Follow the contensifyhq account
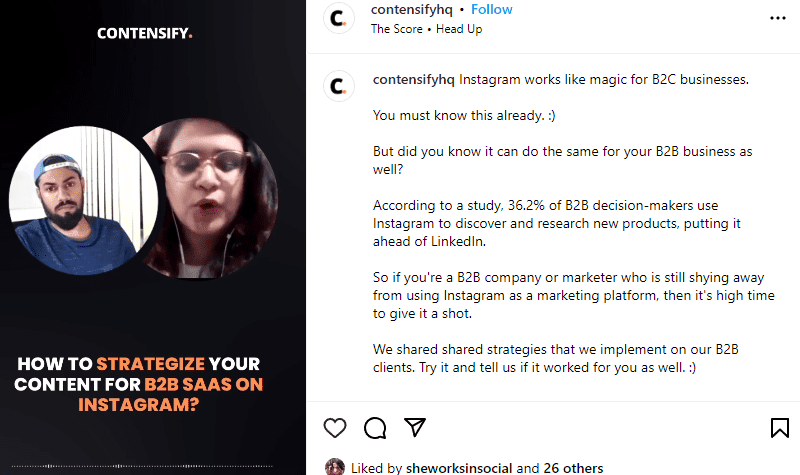The width and height of the screenshot is (800, 475). point(491,10)
